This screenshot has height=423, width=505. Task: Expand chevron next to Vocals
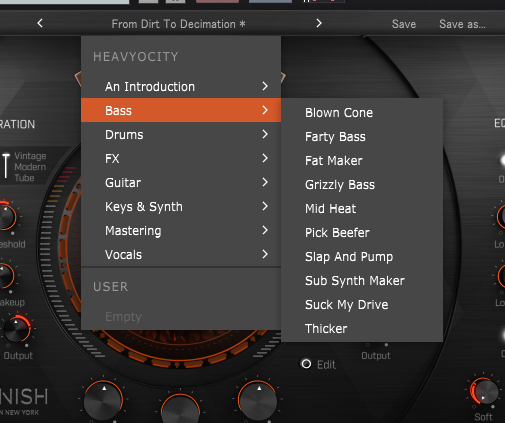(x=265, y=254)
